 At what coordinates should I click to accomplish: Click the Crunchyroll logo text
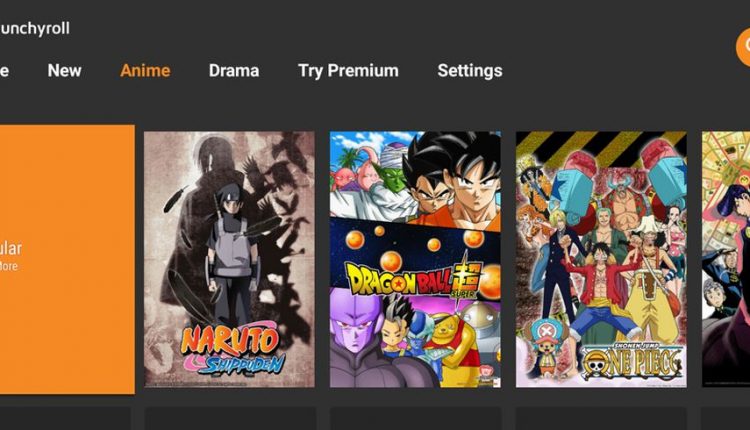[x=34, y=28]
